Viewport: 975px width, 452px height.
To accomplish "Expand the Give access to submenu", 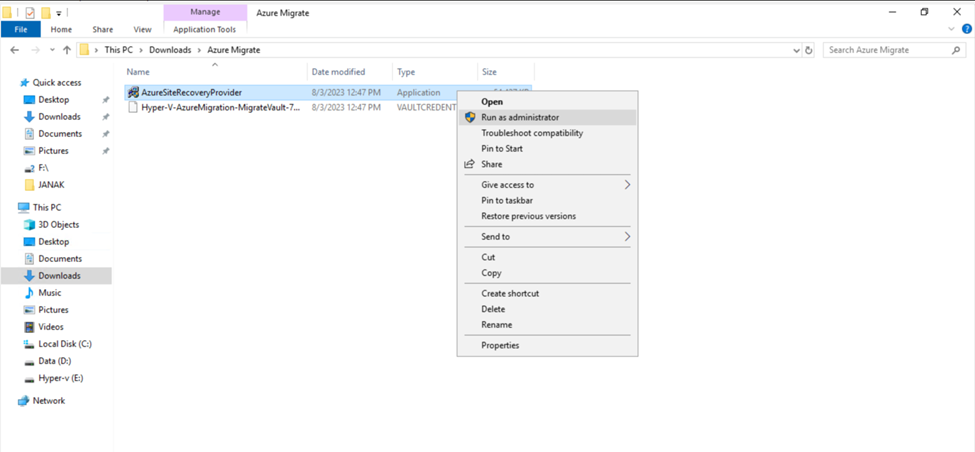I will [x=547, y=185].
